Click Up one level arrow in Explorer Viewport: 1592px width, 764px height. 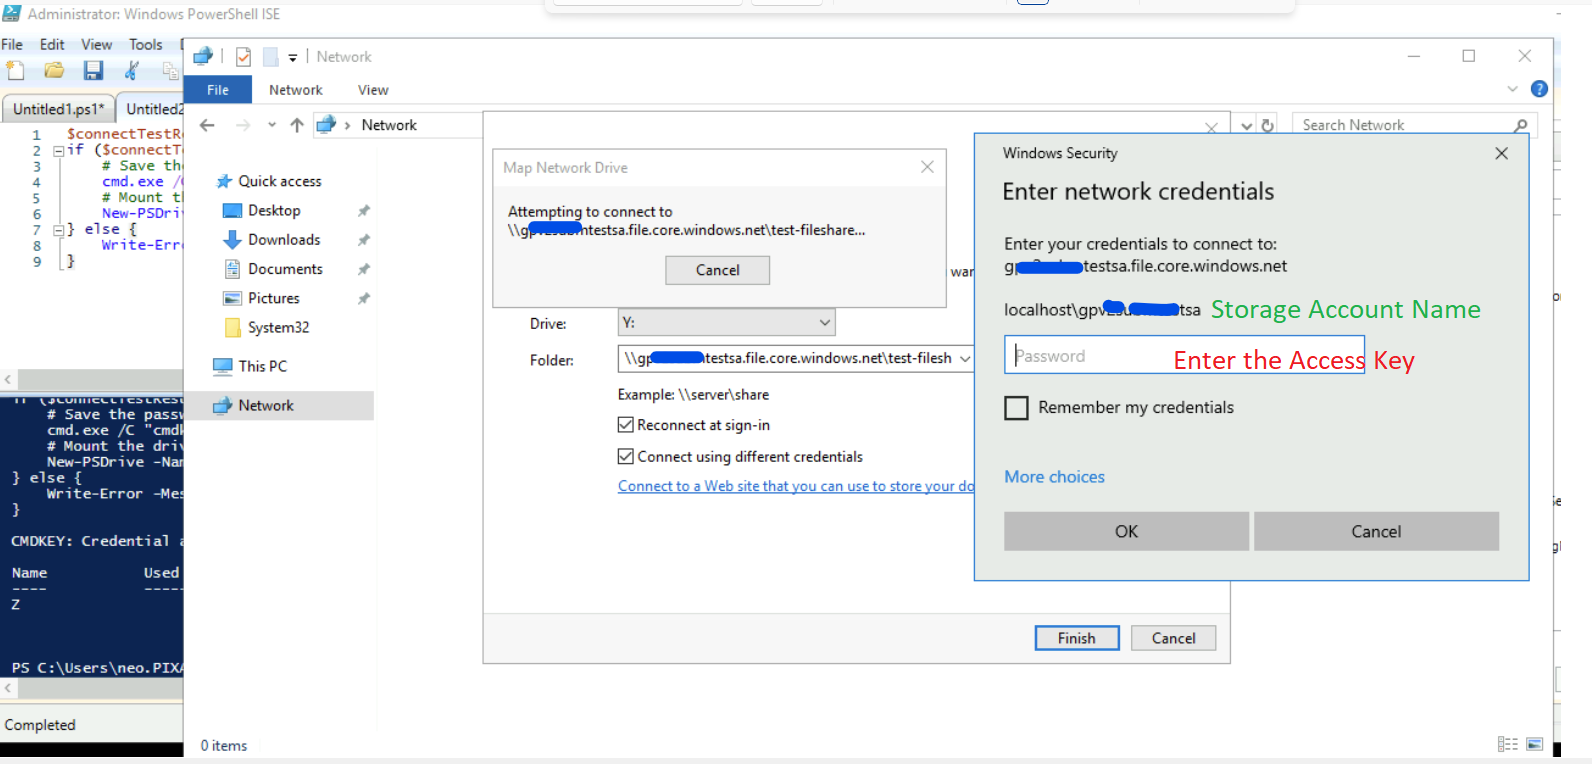click(297, 125)
